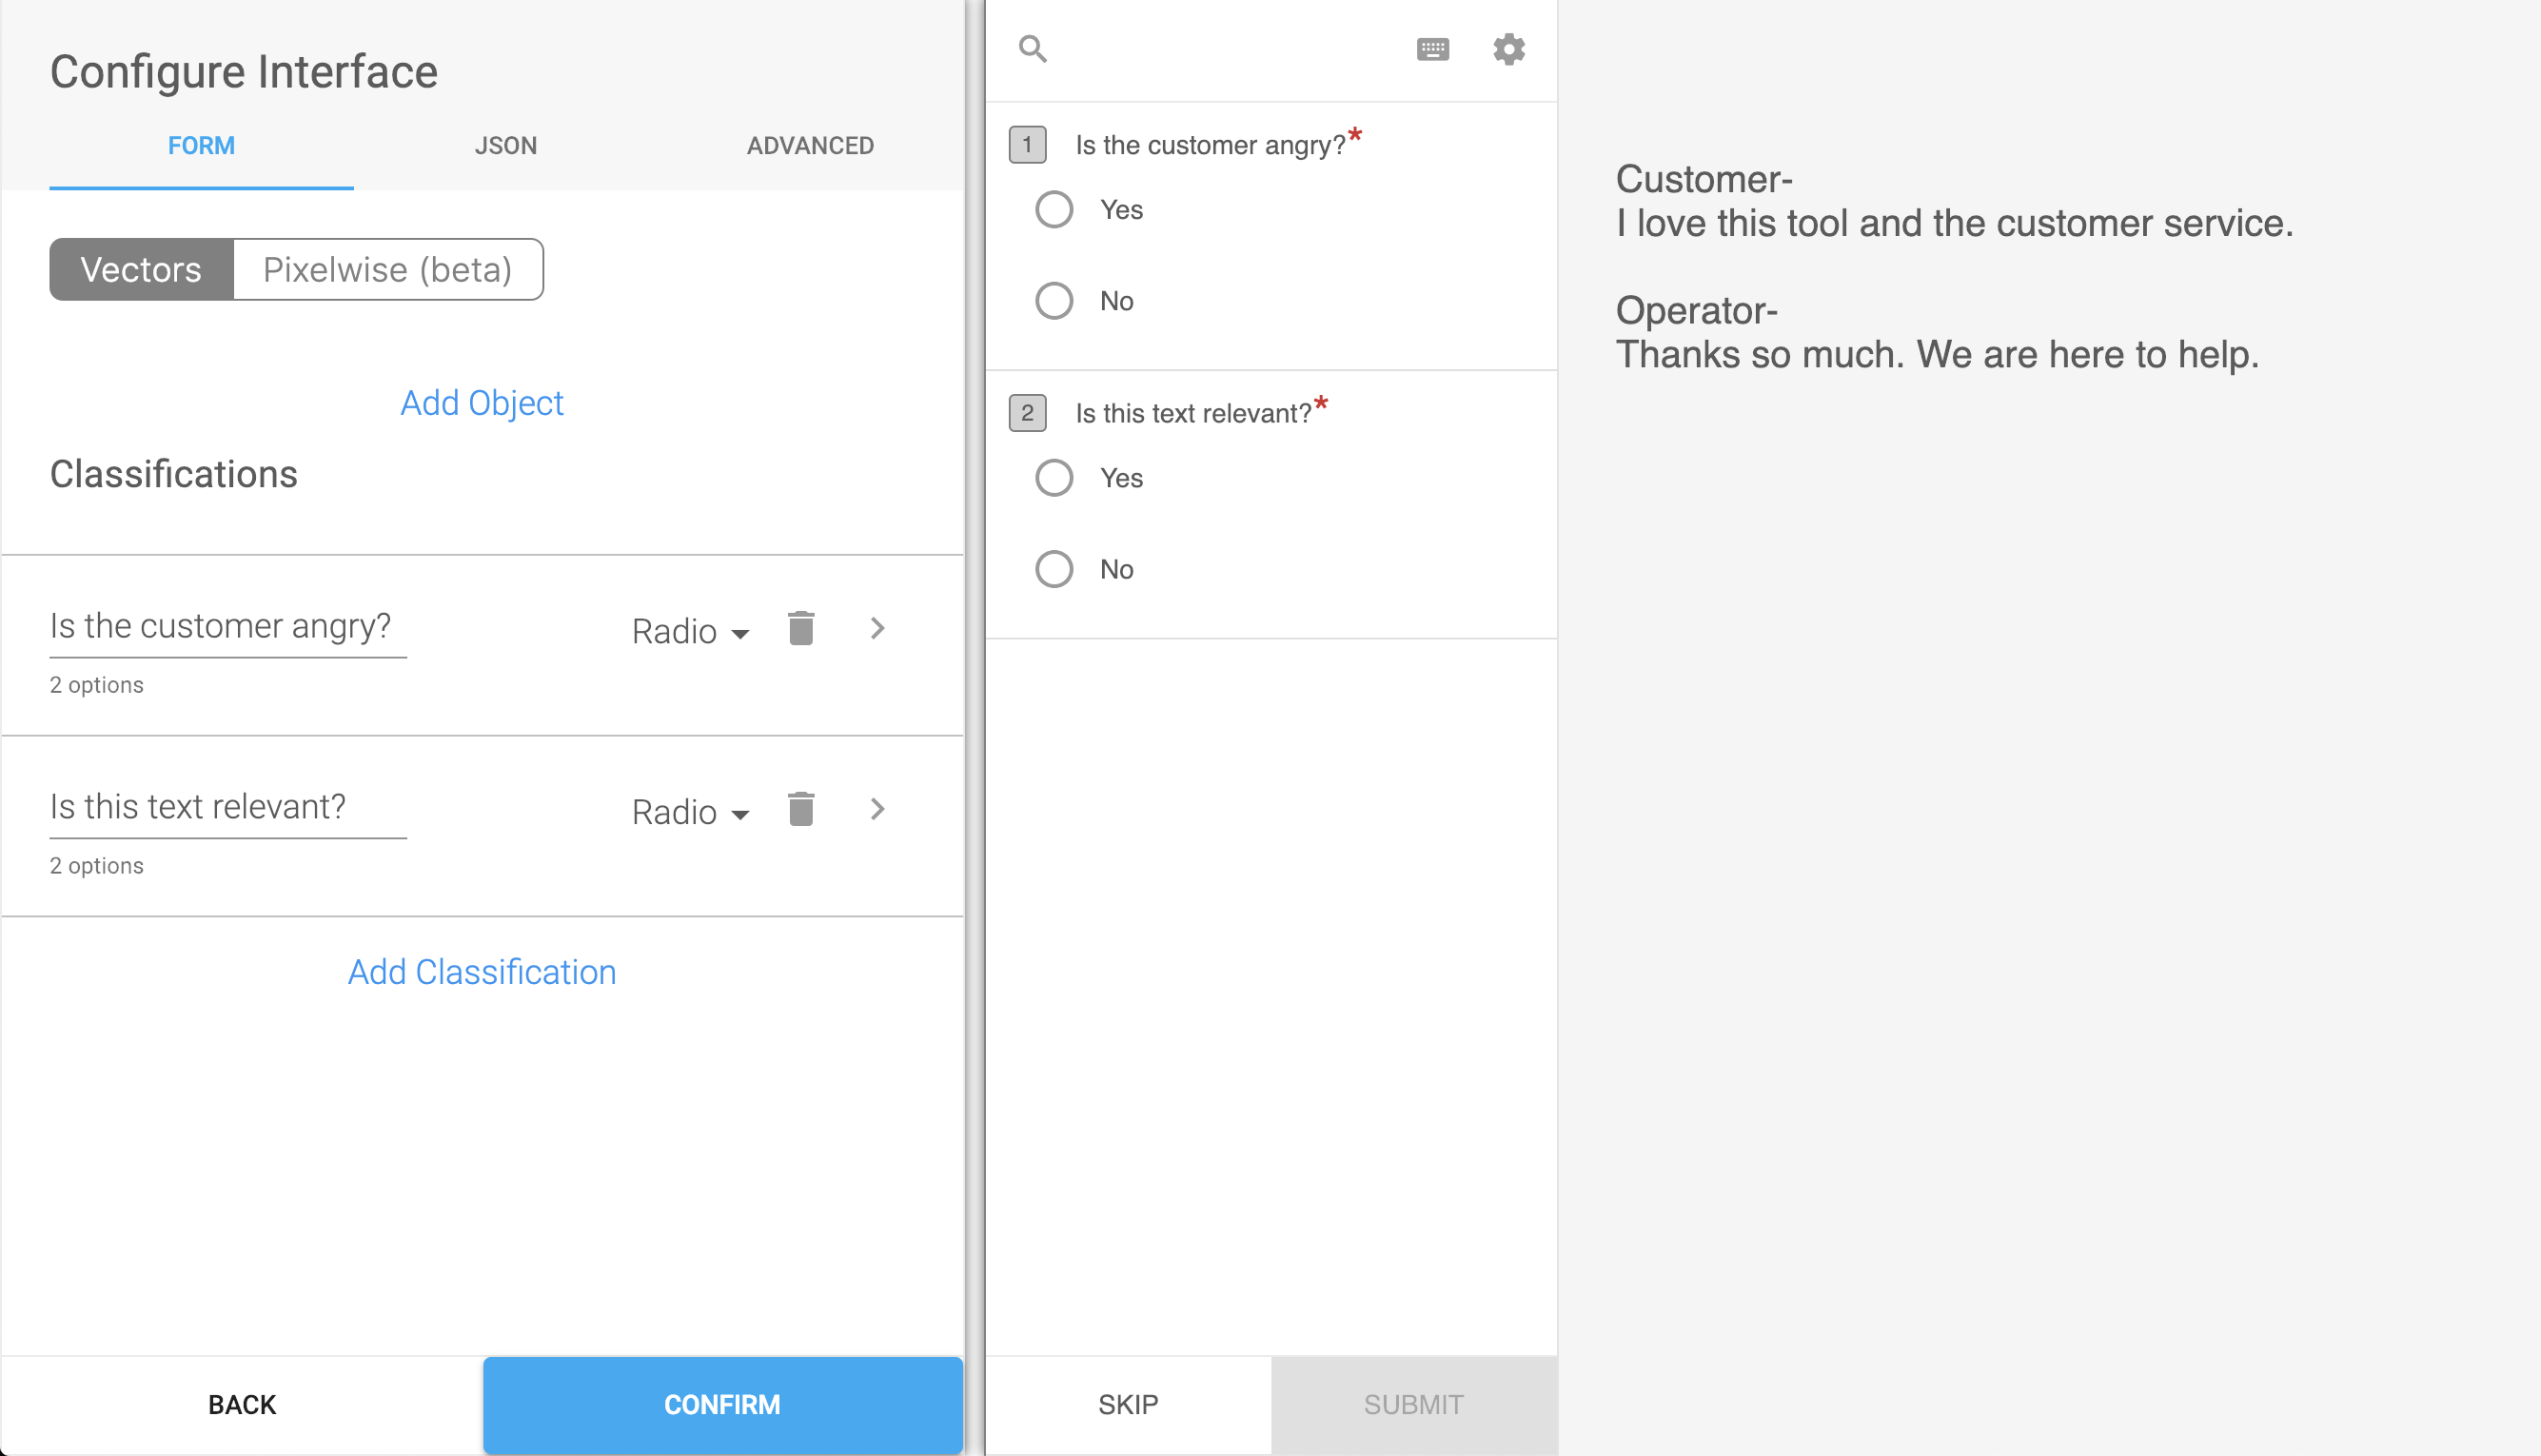Image resolution: width=2541 pixels, height=1456 pixels.
Task: Click the SKIP button
Action: tap(1128, 1404)
